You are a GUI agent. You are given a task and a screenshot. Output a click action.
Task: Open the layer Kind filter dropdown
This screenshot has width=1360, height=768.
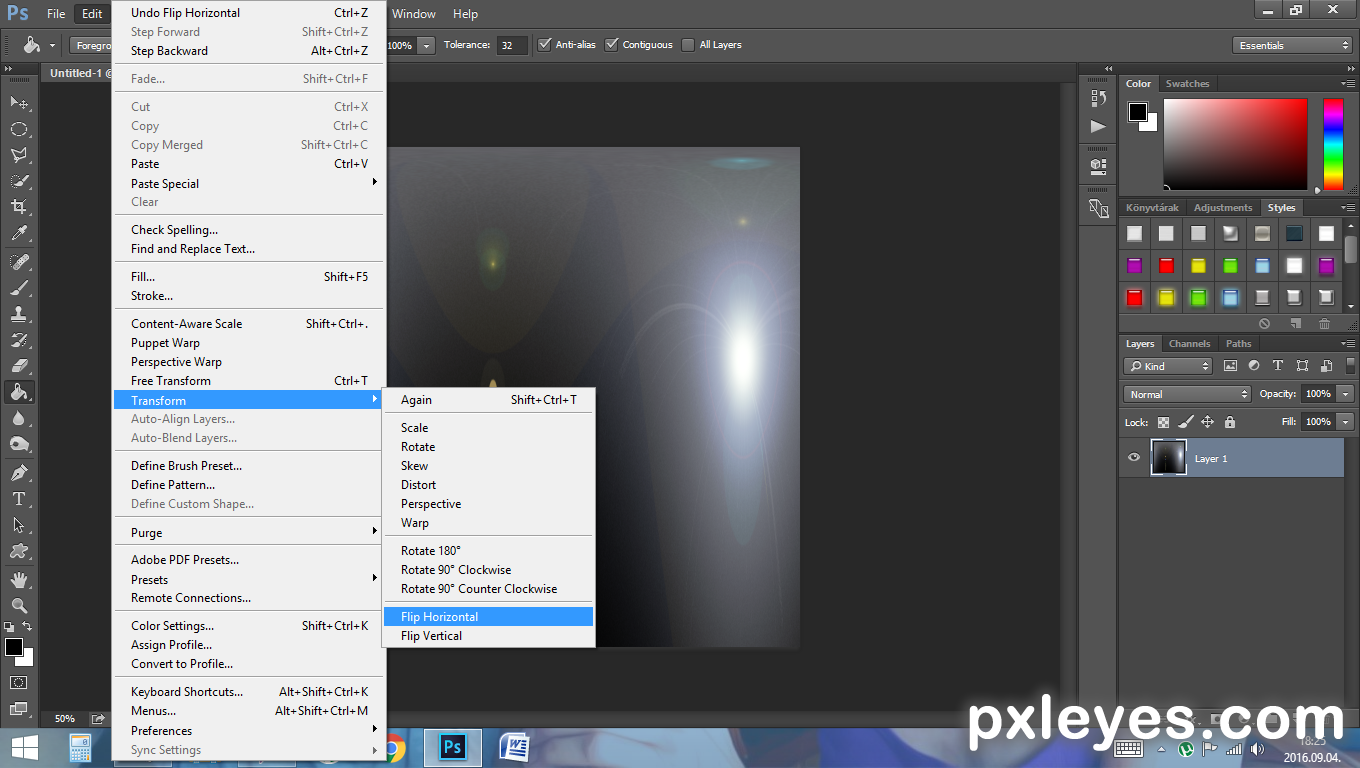pyautogui.click(x=1168, y=366)
